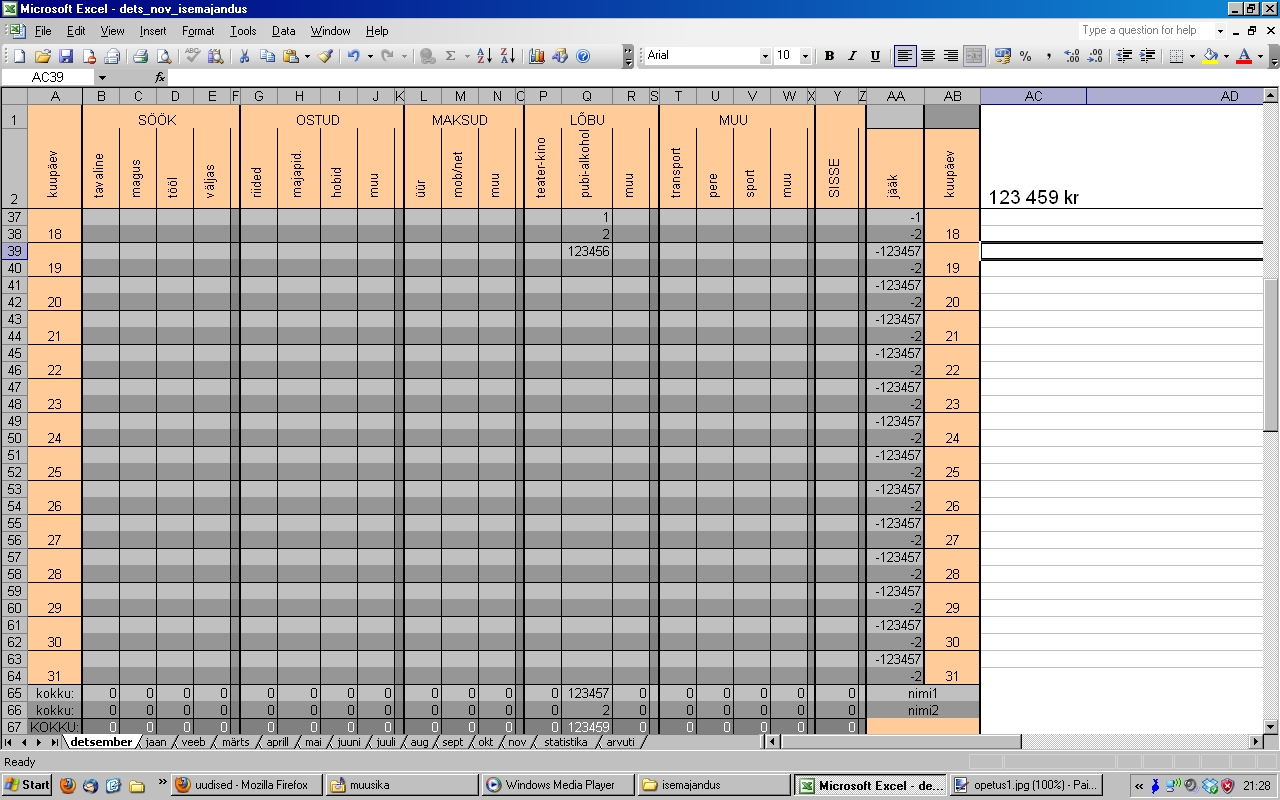
Task: Activate the Format Painter brush
Action: click(x=325, y=56)
